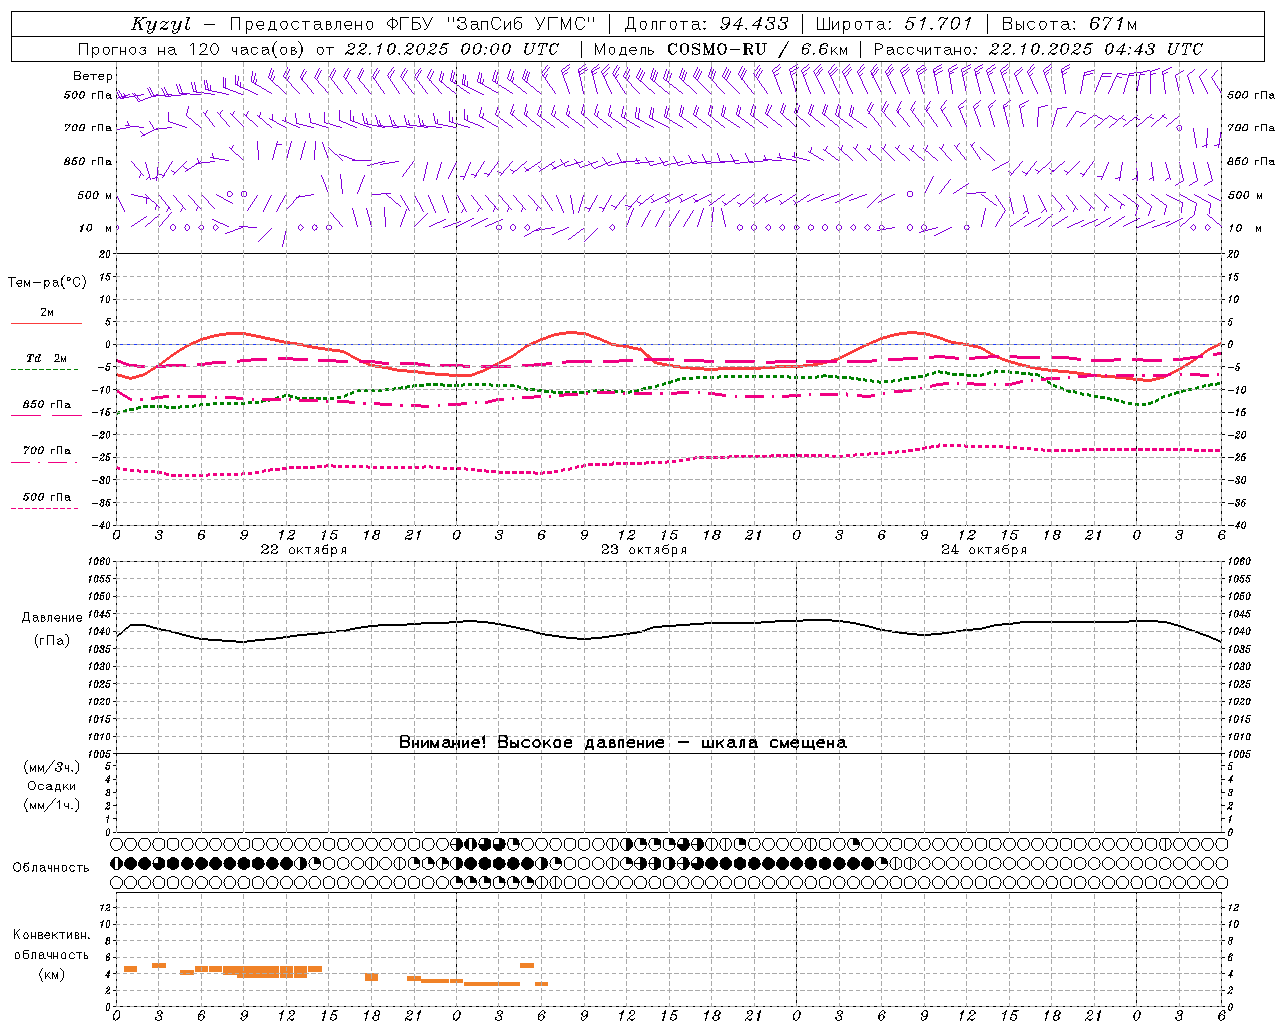The width and height of the screenshot is (1280, 1024).
Task: Click the "Облачность" cloud cover label
Action: coord(51,867)
